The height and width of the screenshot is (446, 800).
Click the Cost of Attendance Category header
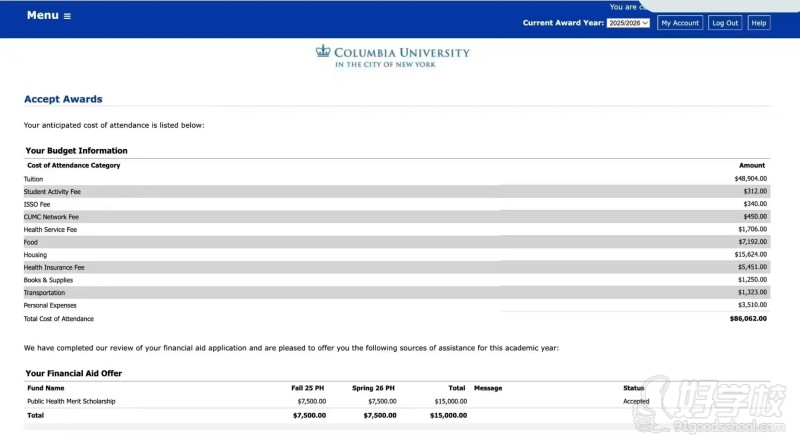[73, 165]
